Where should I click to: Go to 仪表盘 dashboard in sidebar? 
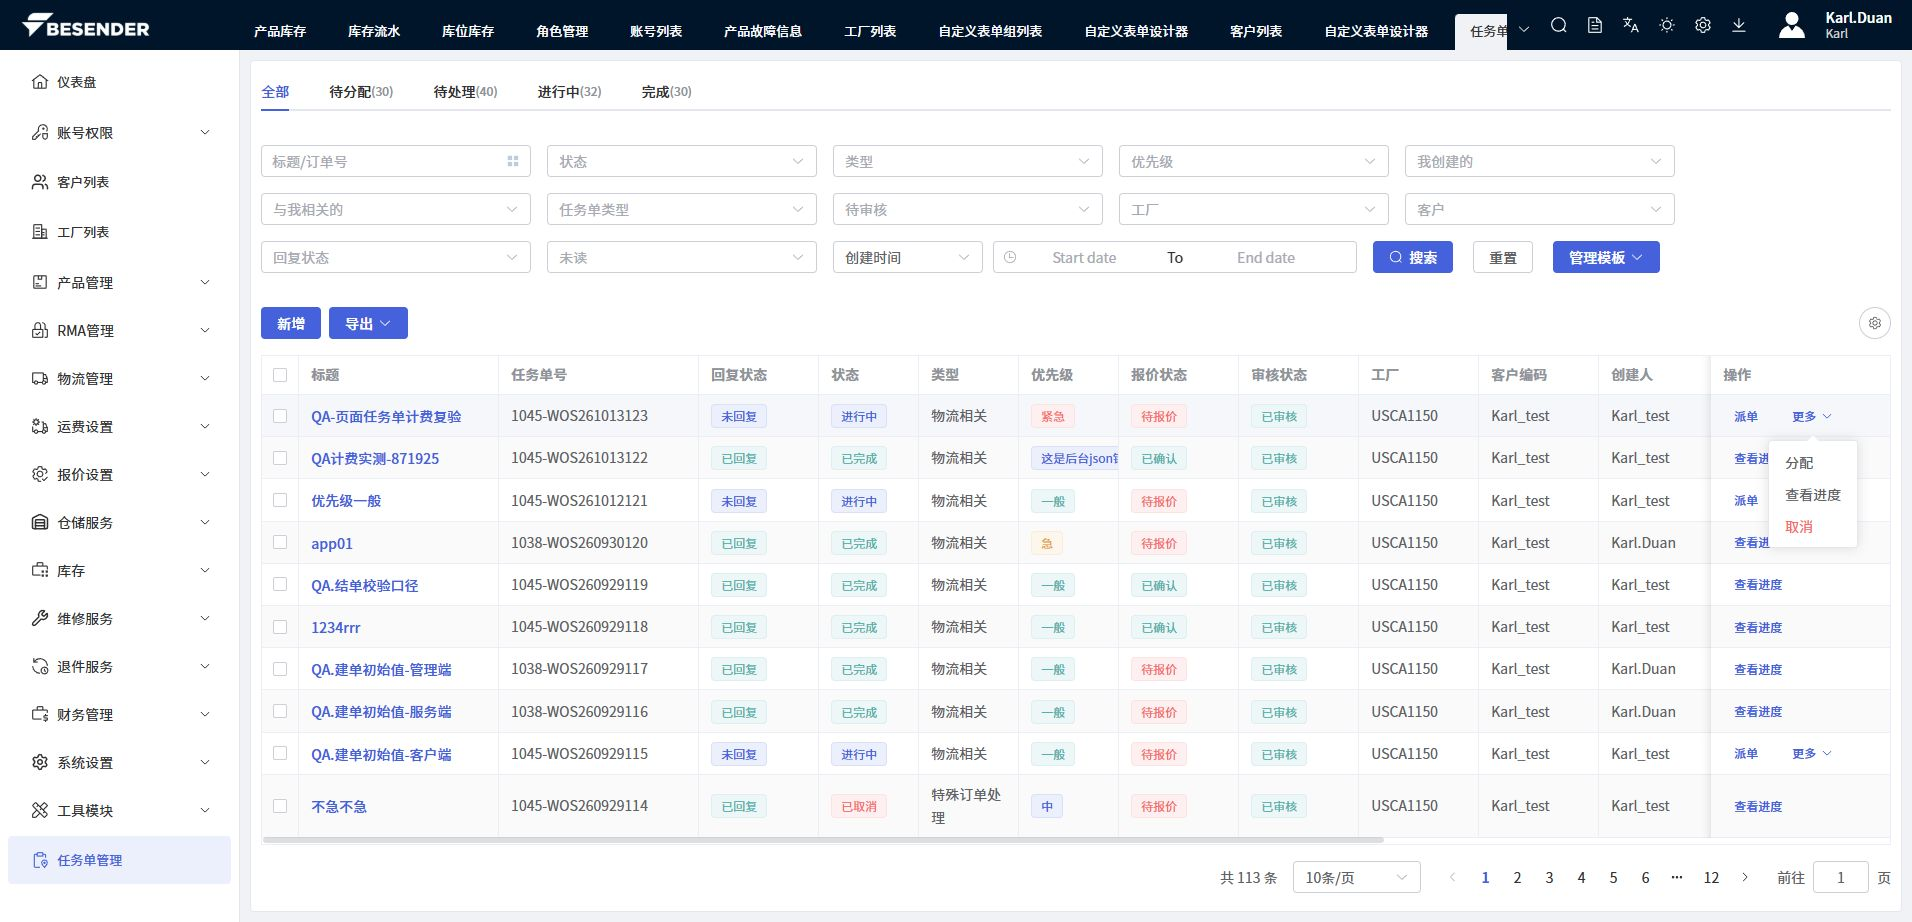[x=119, y=82]
